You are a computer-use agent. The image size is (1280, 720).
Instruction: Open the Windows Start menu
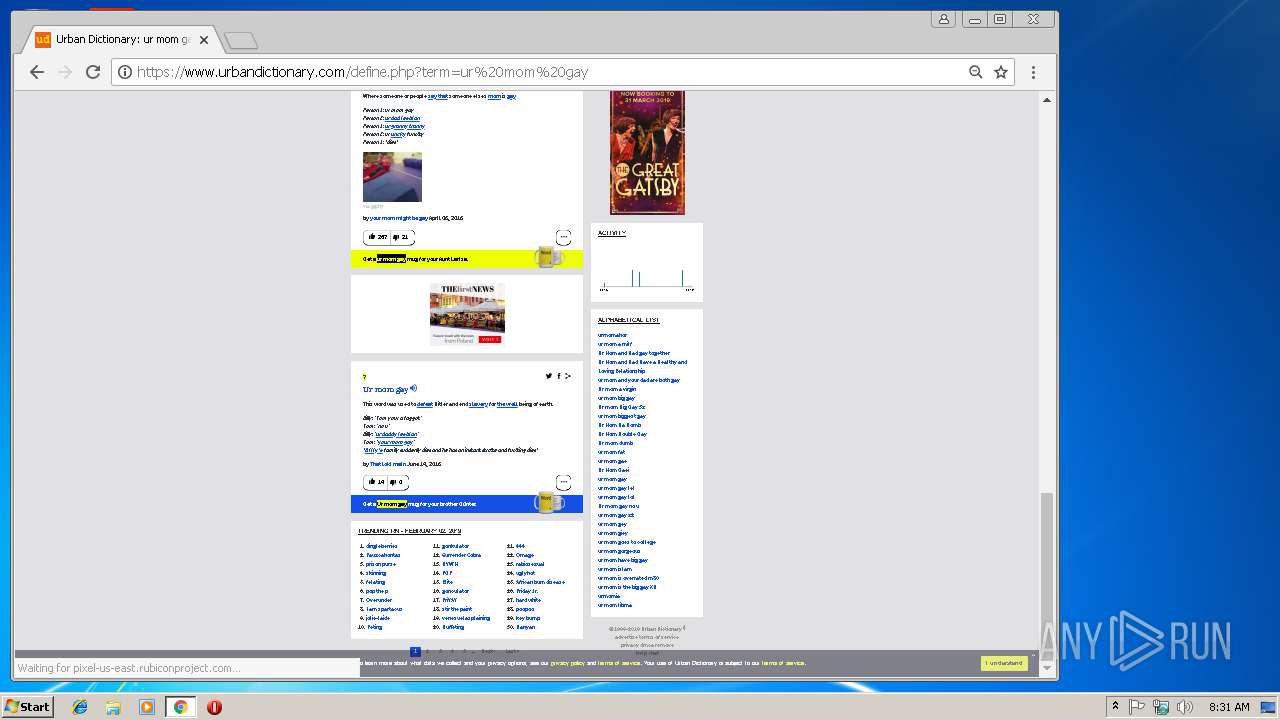[28, 707]
